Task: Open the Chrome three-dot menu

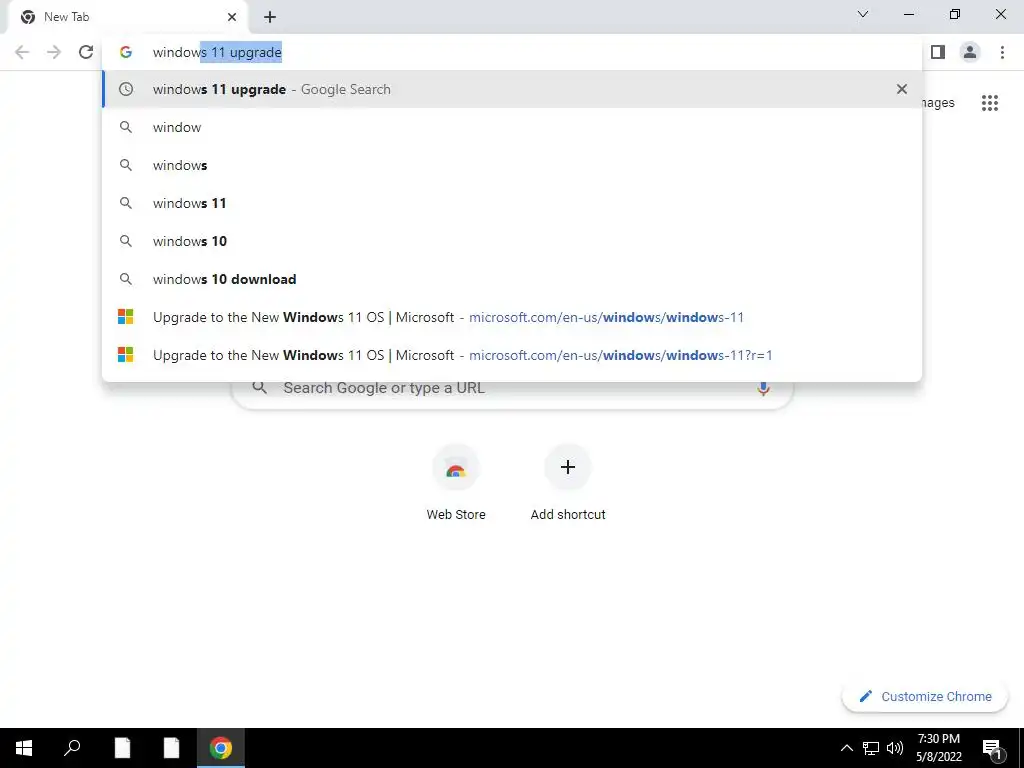Action: (1002, 52)
